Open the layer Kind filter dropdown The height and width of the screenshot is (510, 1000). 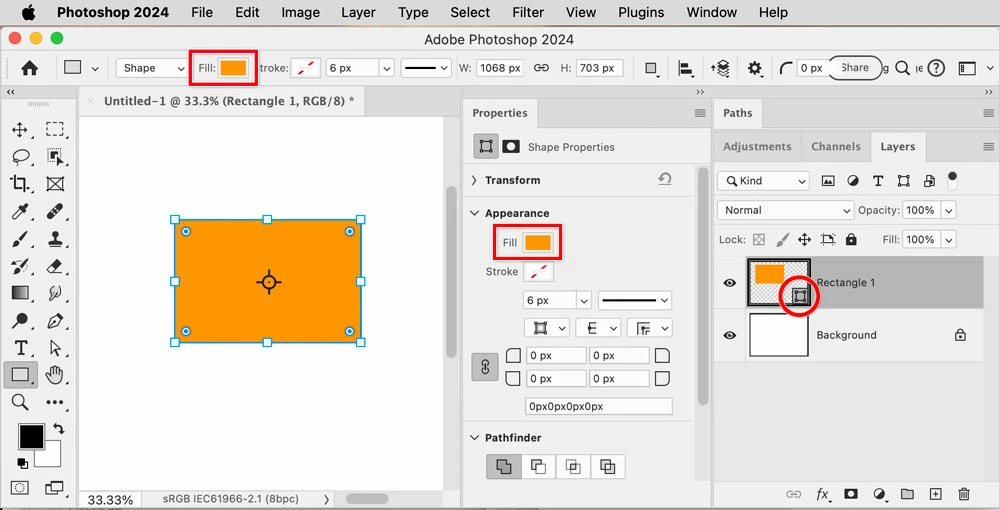[x=763, y=181]
